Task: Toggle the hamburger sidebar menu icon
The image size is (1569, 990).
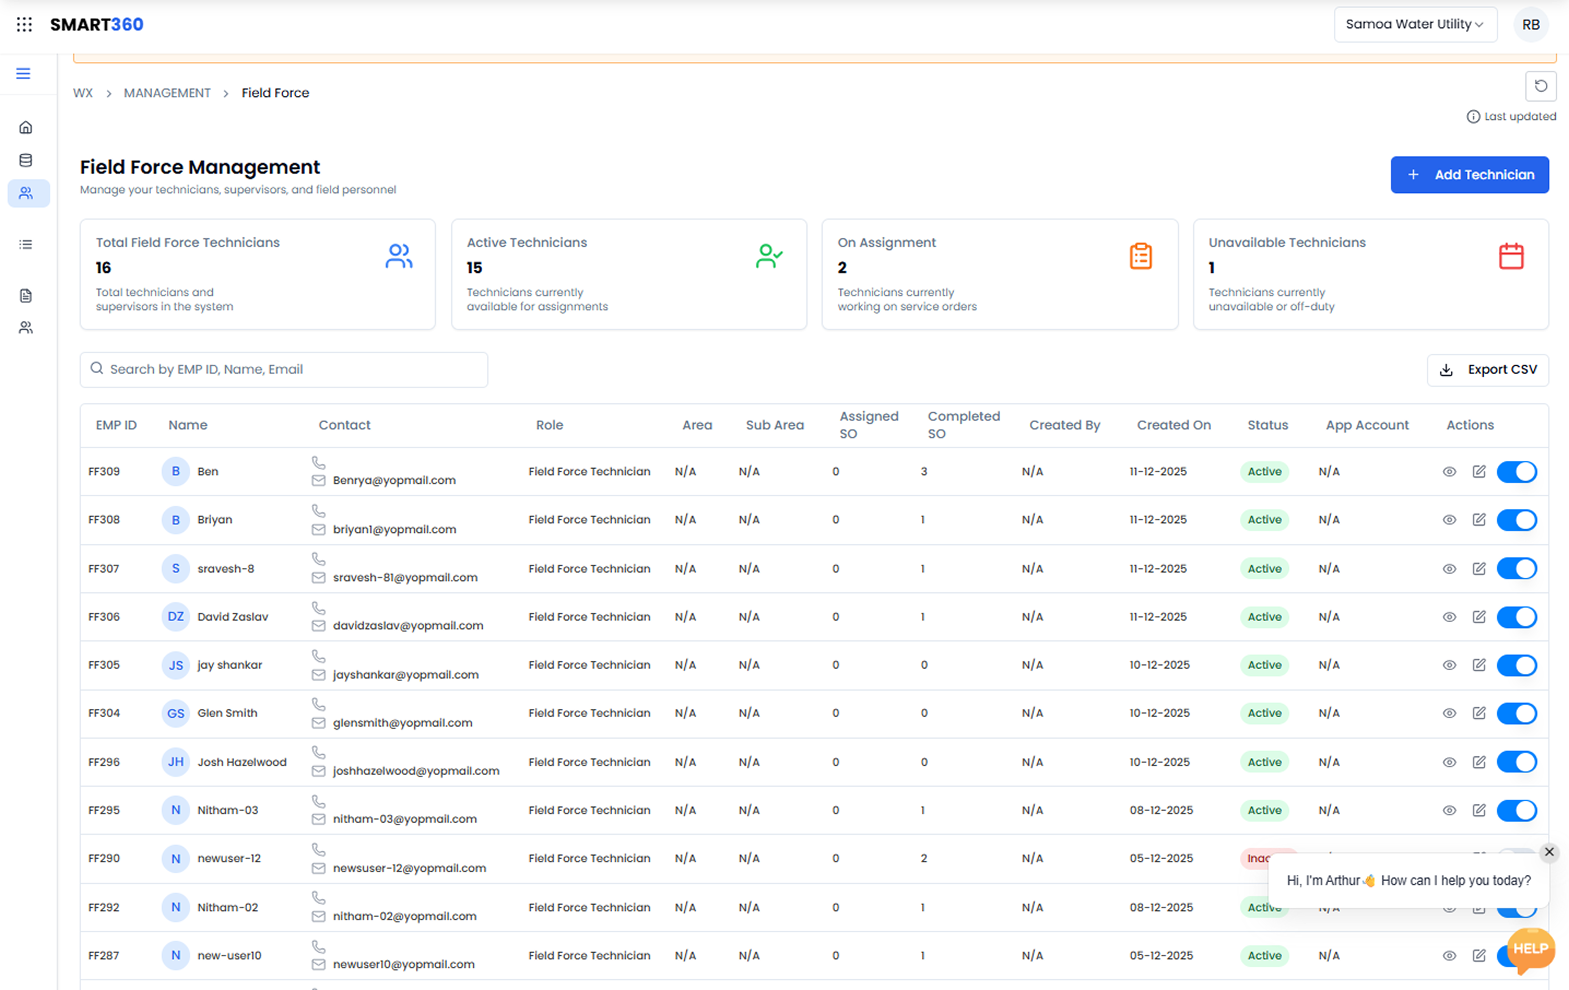Action: point(23,74)
